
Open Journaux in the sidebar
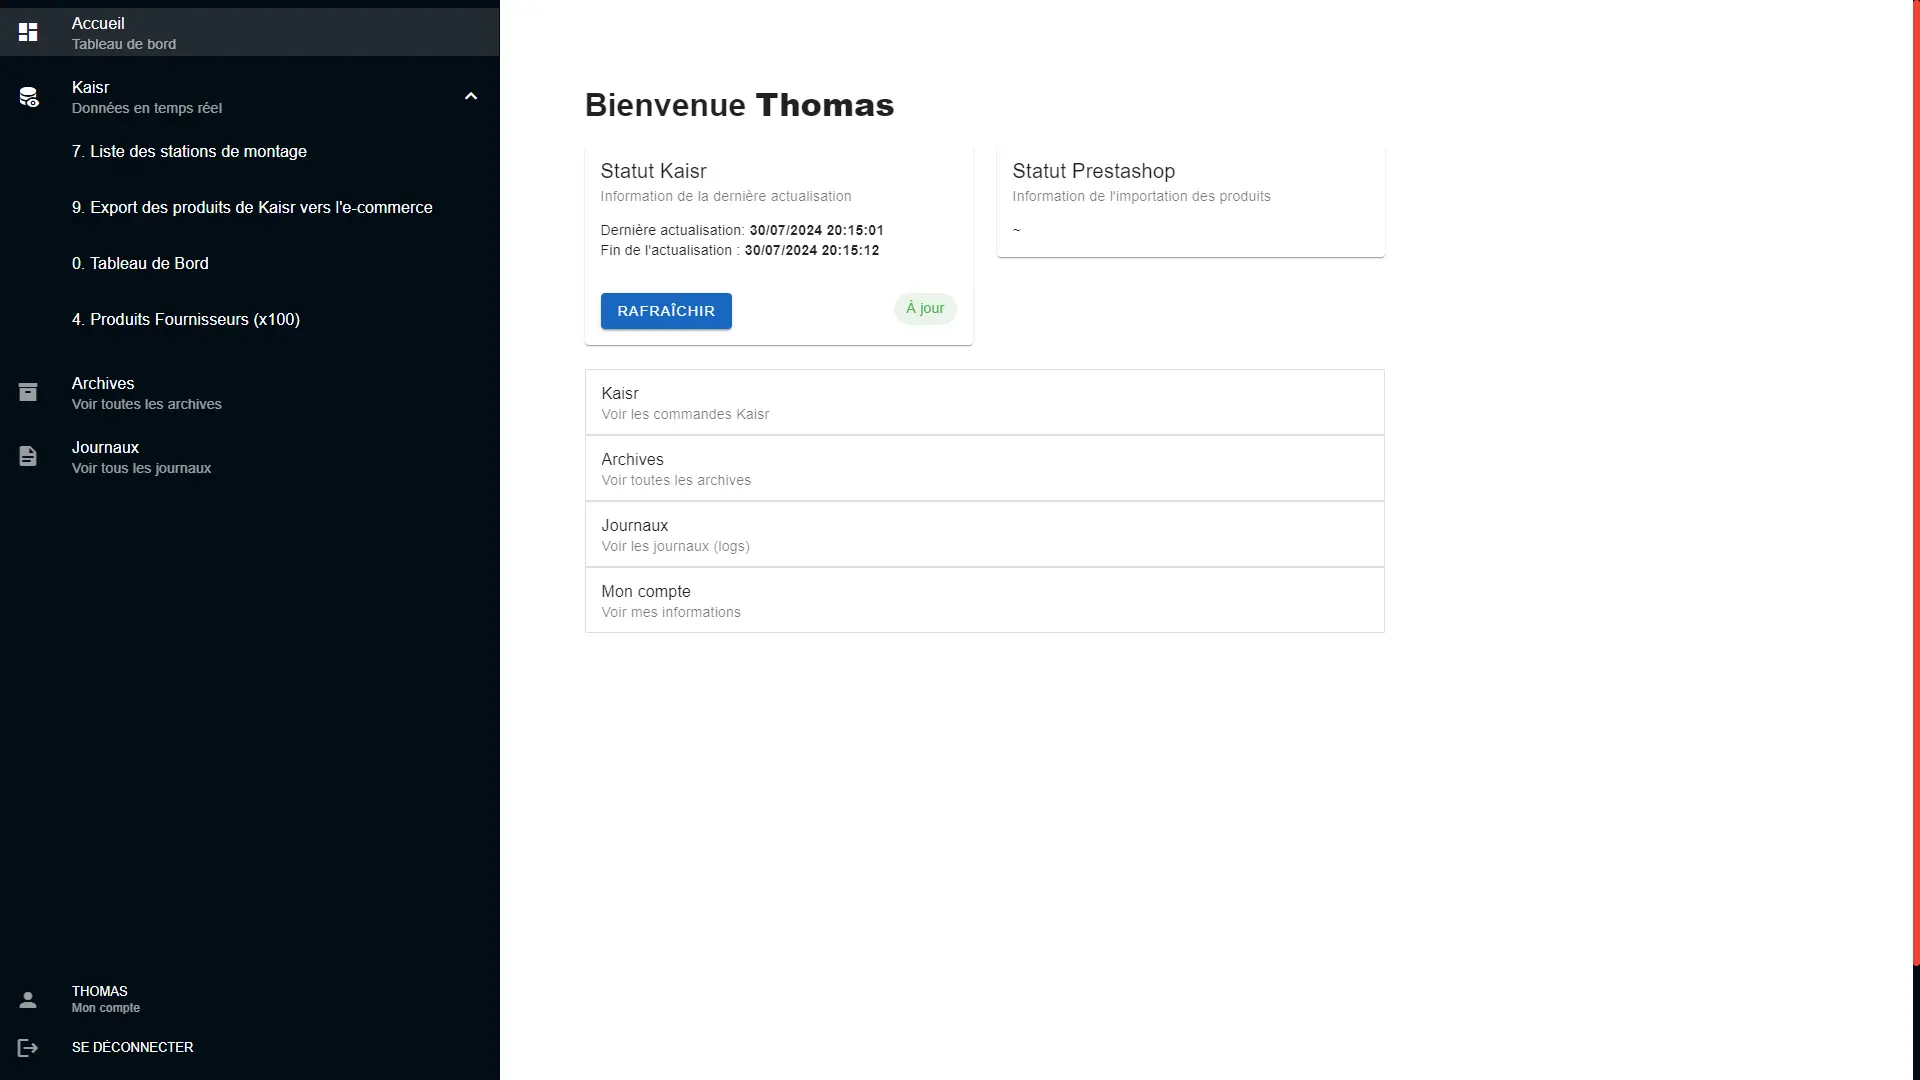(250, 456)
